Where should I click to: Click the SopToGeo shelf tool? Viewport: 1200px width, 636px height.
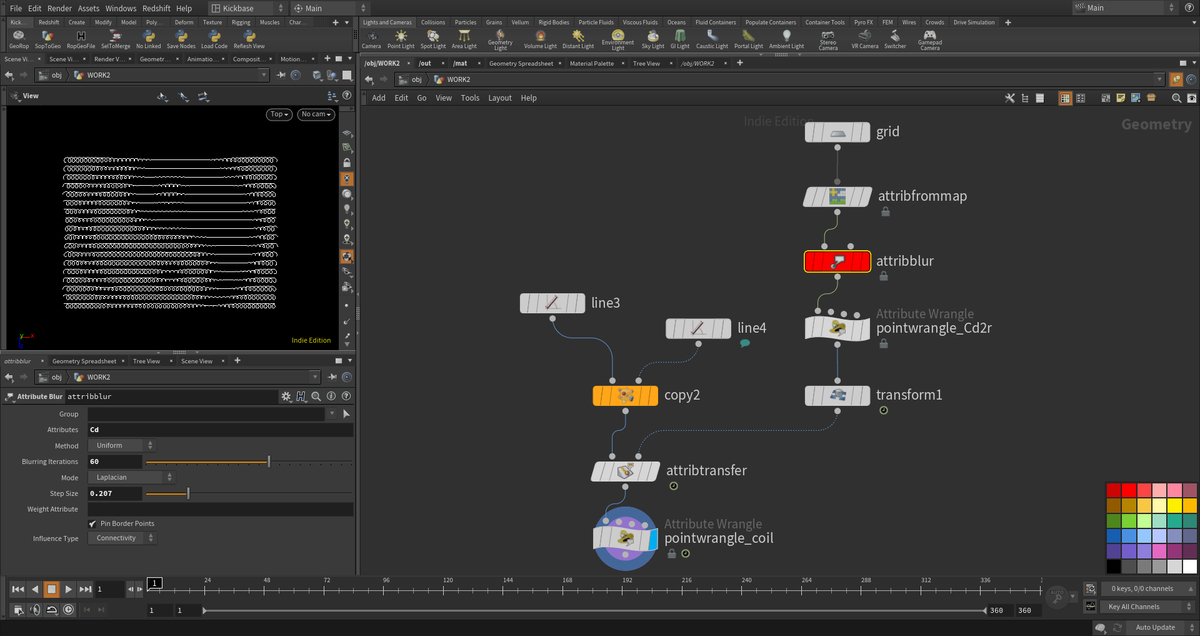click(x=47, y=39)
